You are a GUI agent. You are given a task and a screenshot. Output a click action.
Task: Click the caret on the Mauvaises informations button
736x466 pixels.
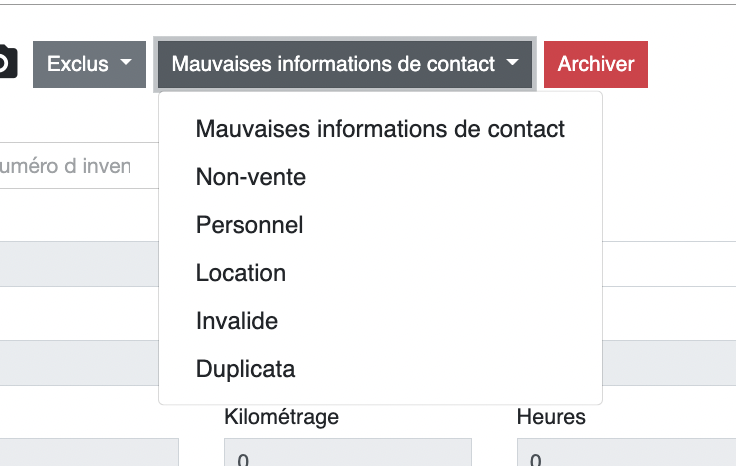pos(513,63)
